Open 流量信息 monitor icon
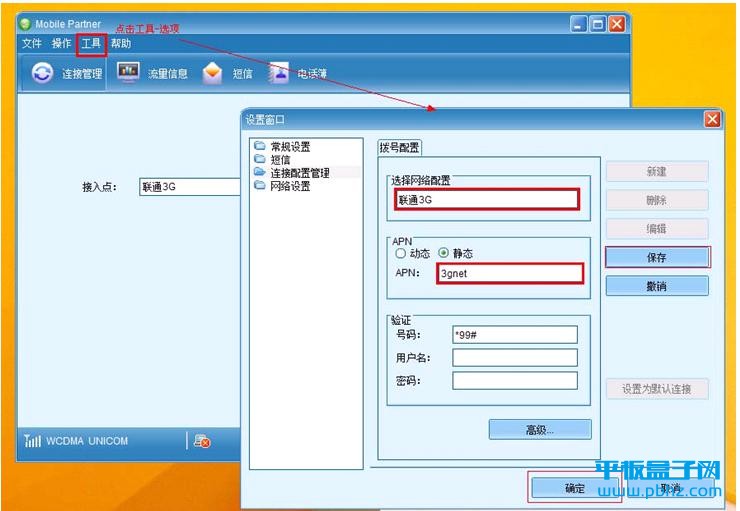The width and height of the screenshot is (740, 511). tap(128, 73)
